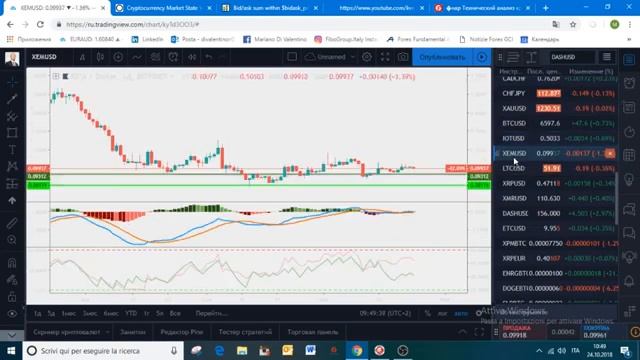Expand the left toolbar bottom chevron
The image size is (640, 360).
[x=12, y=335]
